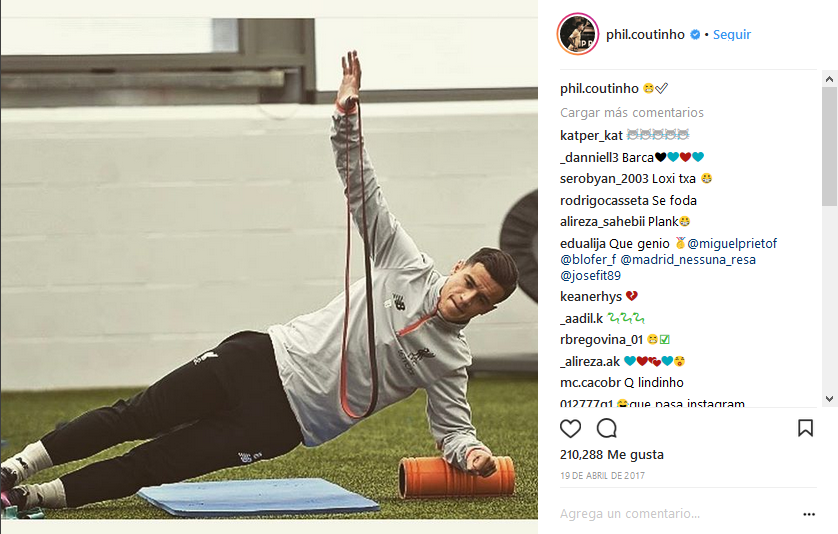838x534 pixels.
Task: Open the 19 de abril de 2017 post date
Action: tap(602, 476)
